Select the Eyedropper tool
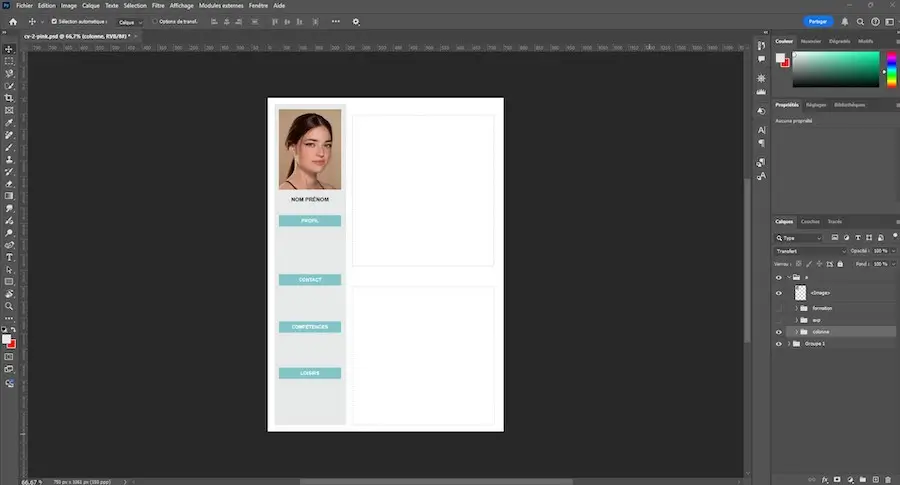900x485 pixels. tap(9, 123)
